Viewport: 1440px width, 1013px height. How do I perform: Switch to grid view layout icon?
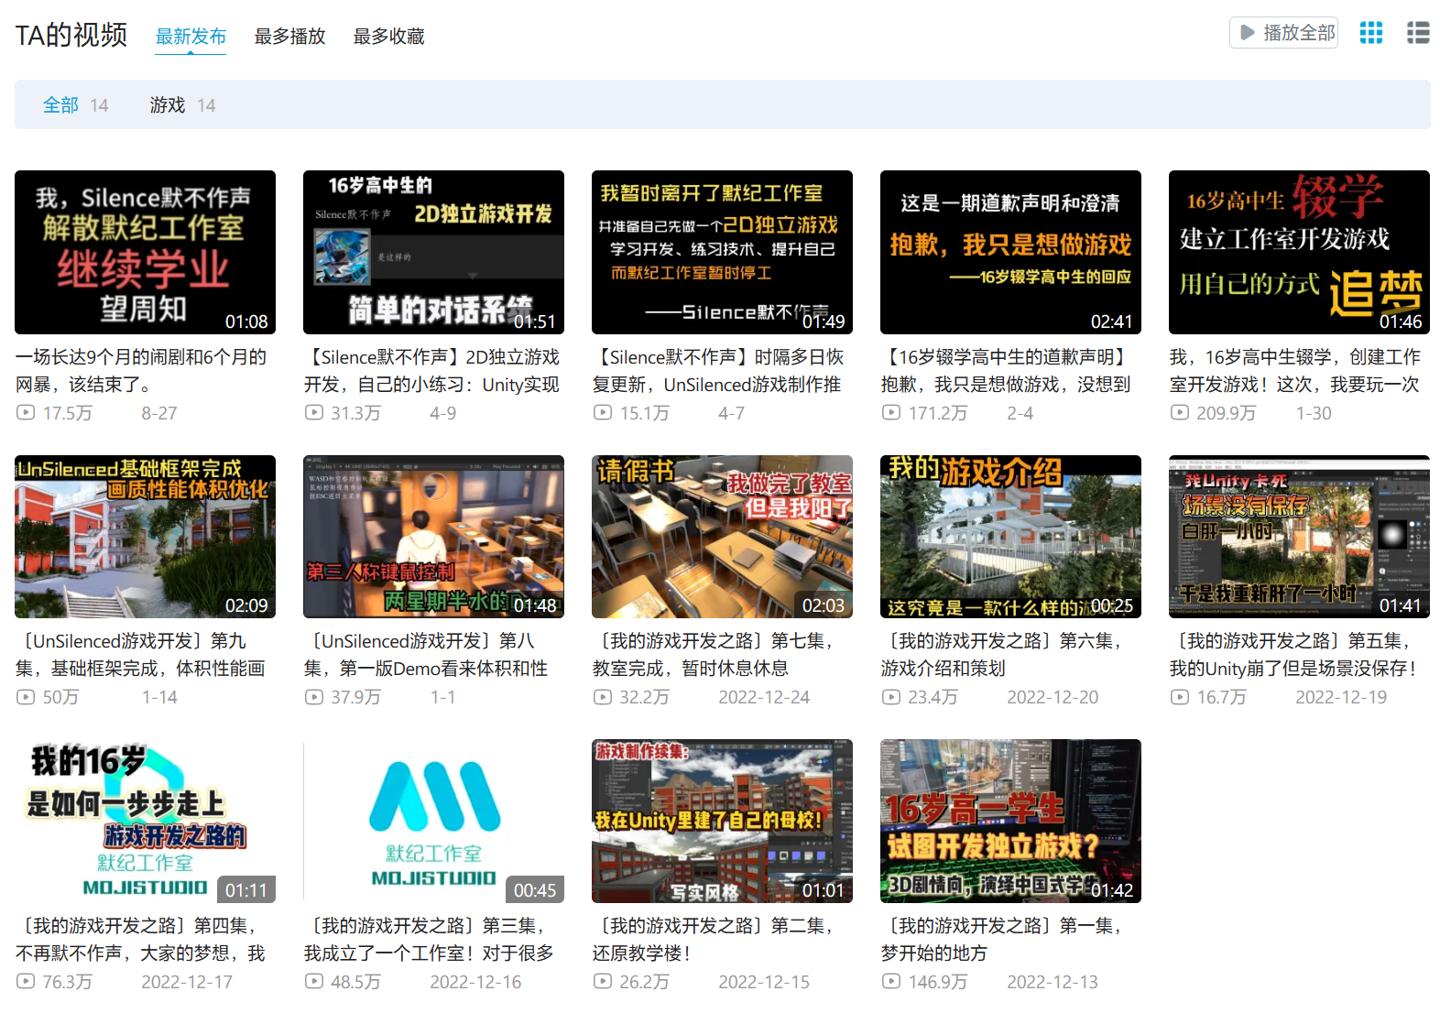pyautogui.click(x=1371, y=33)
